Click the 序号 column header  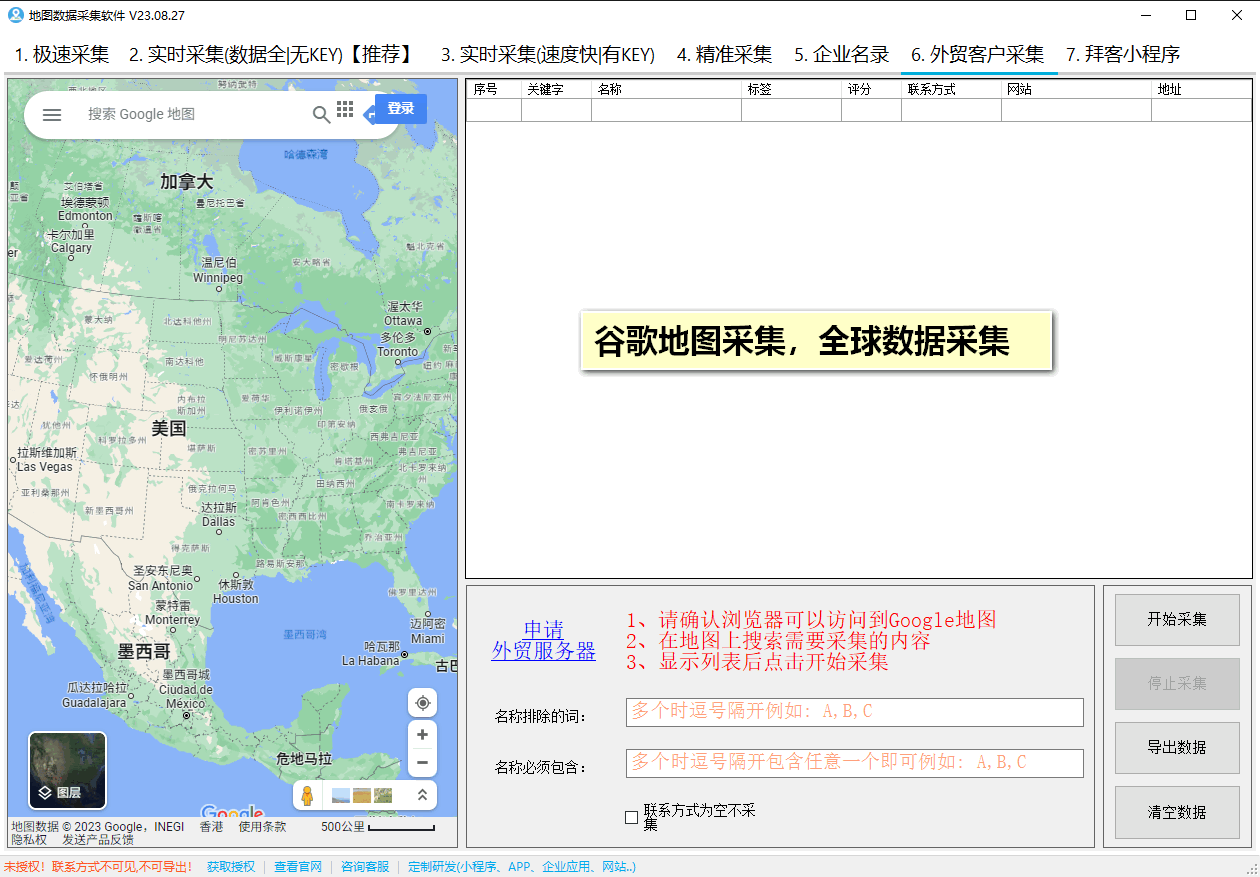coord(494,89)
